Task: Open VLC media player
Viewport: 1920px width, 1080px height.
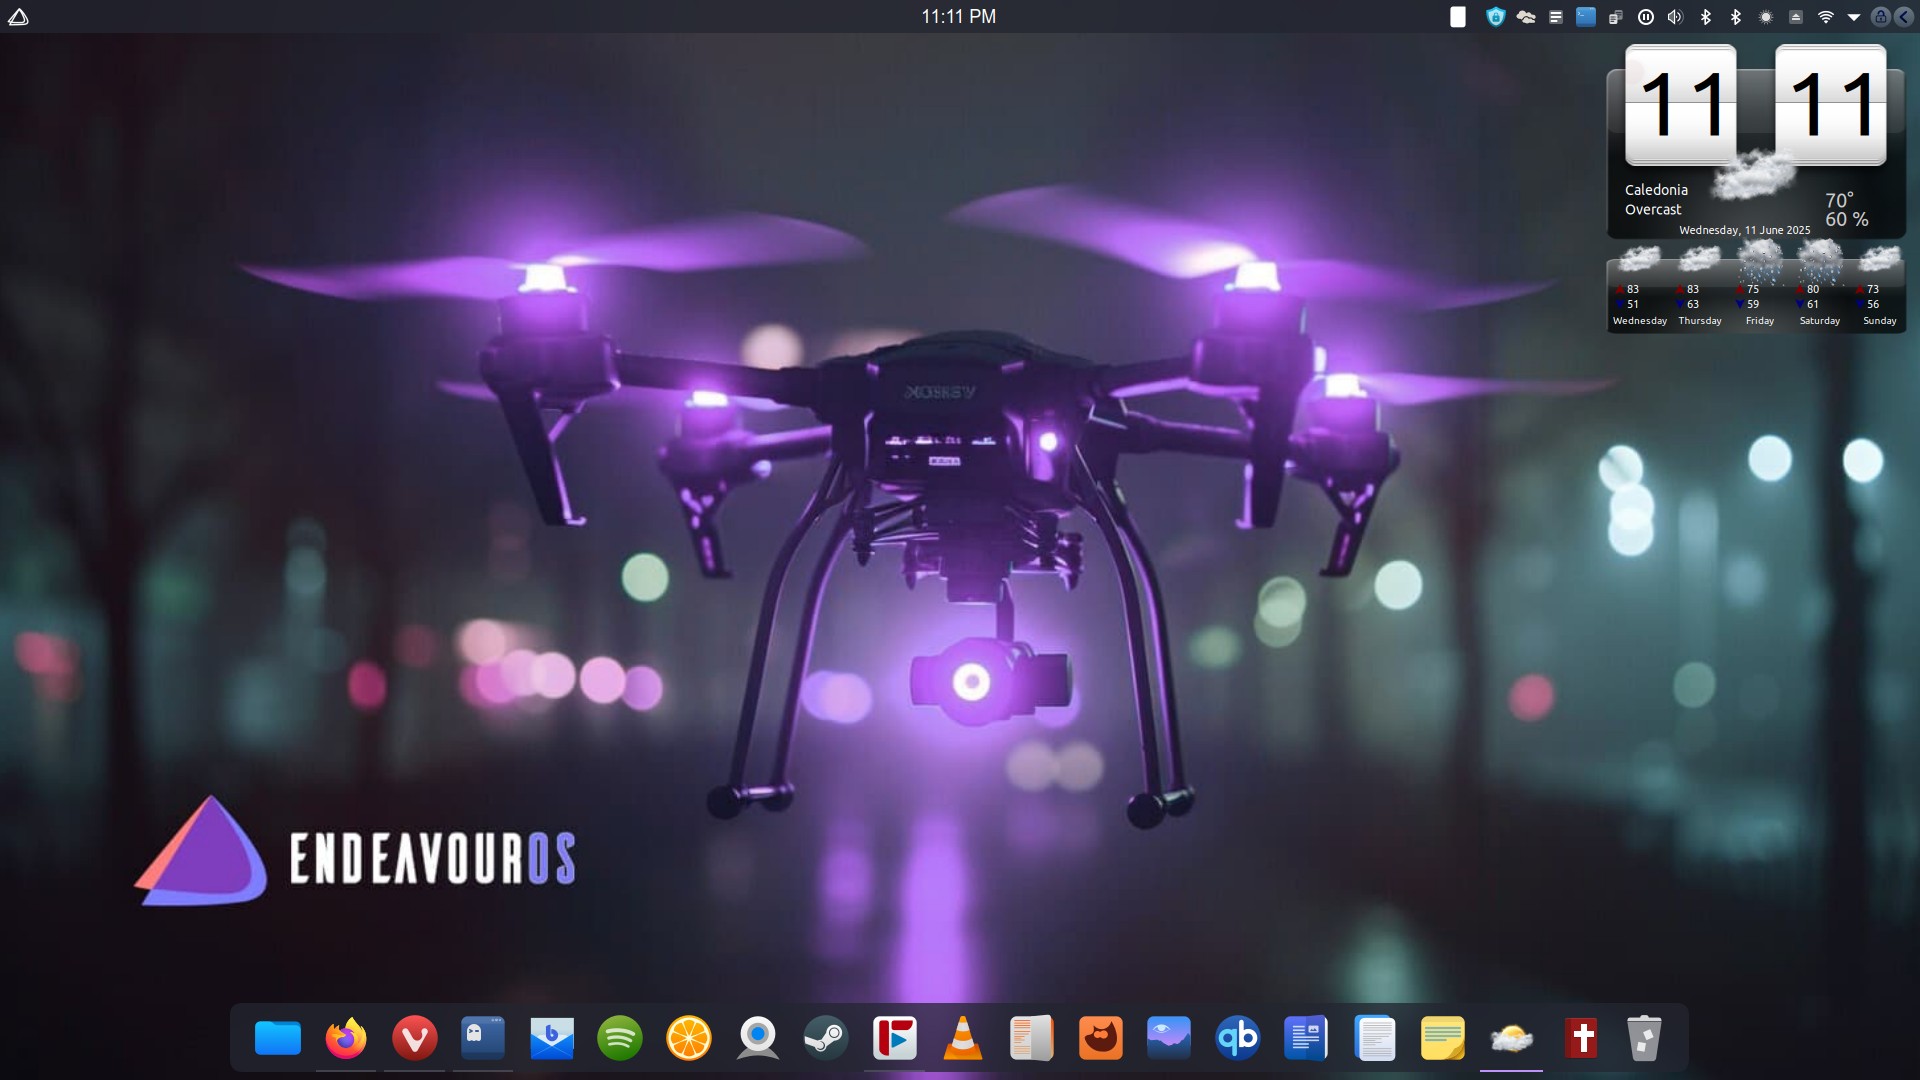Action: (963, 1038)
